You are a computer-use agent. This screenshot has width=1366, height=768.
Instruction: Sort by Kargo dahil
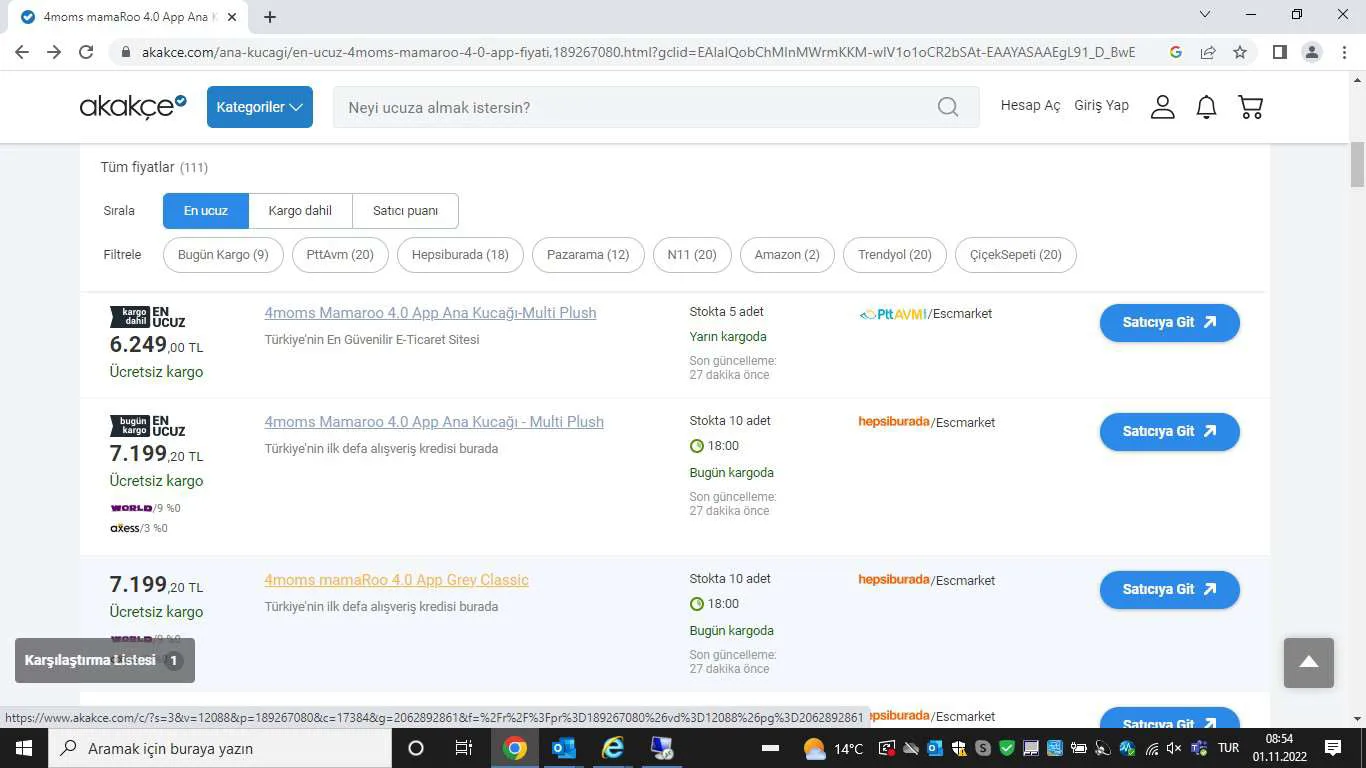pyautogui.click(x=300, y=211)
